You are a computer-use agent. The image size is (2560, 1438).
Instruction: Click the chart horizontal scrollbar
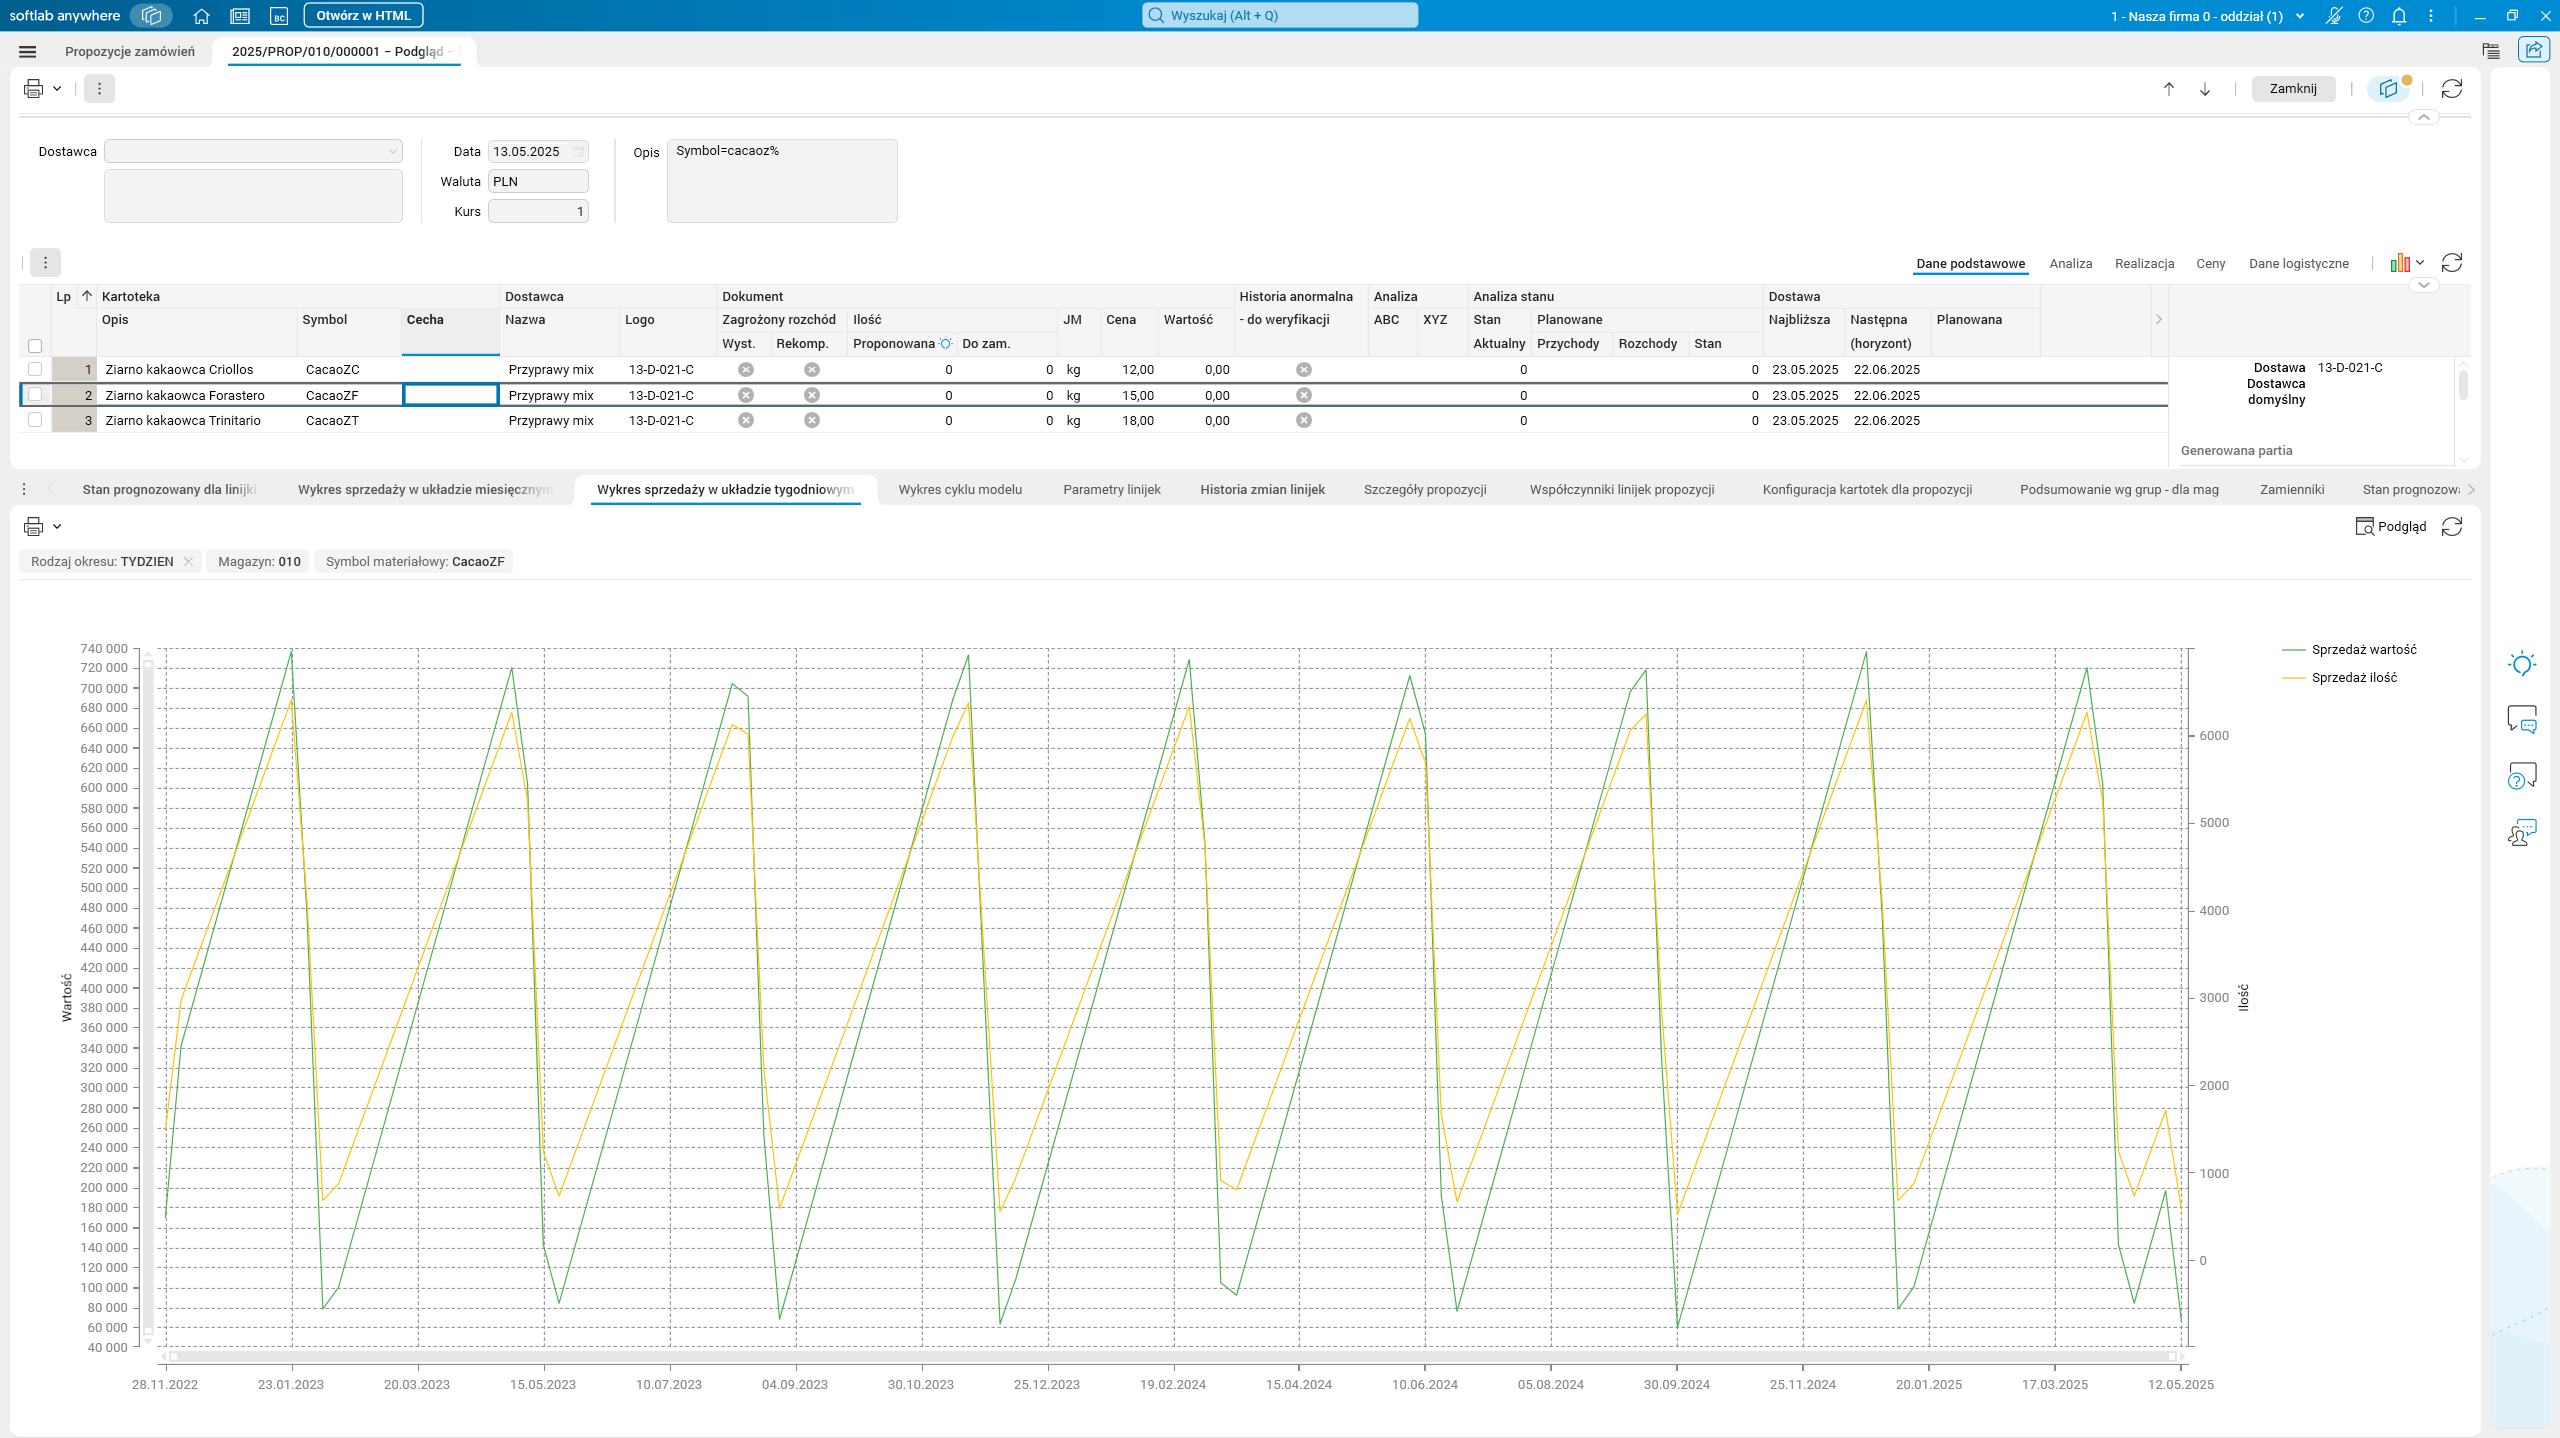[1172, 1357]
